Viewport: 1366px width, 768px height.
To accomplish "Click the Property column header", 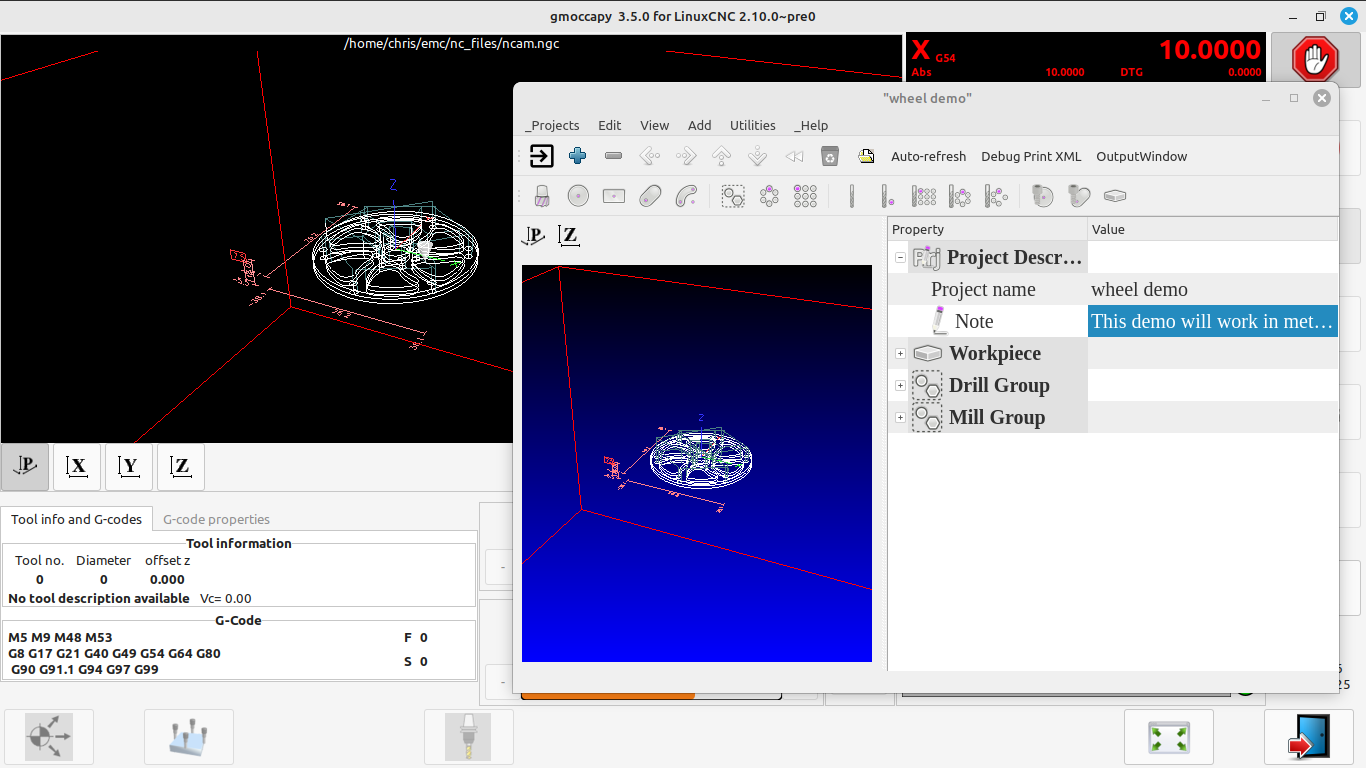I will click(987, 229).
